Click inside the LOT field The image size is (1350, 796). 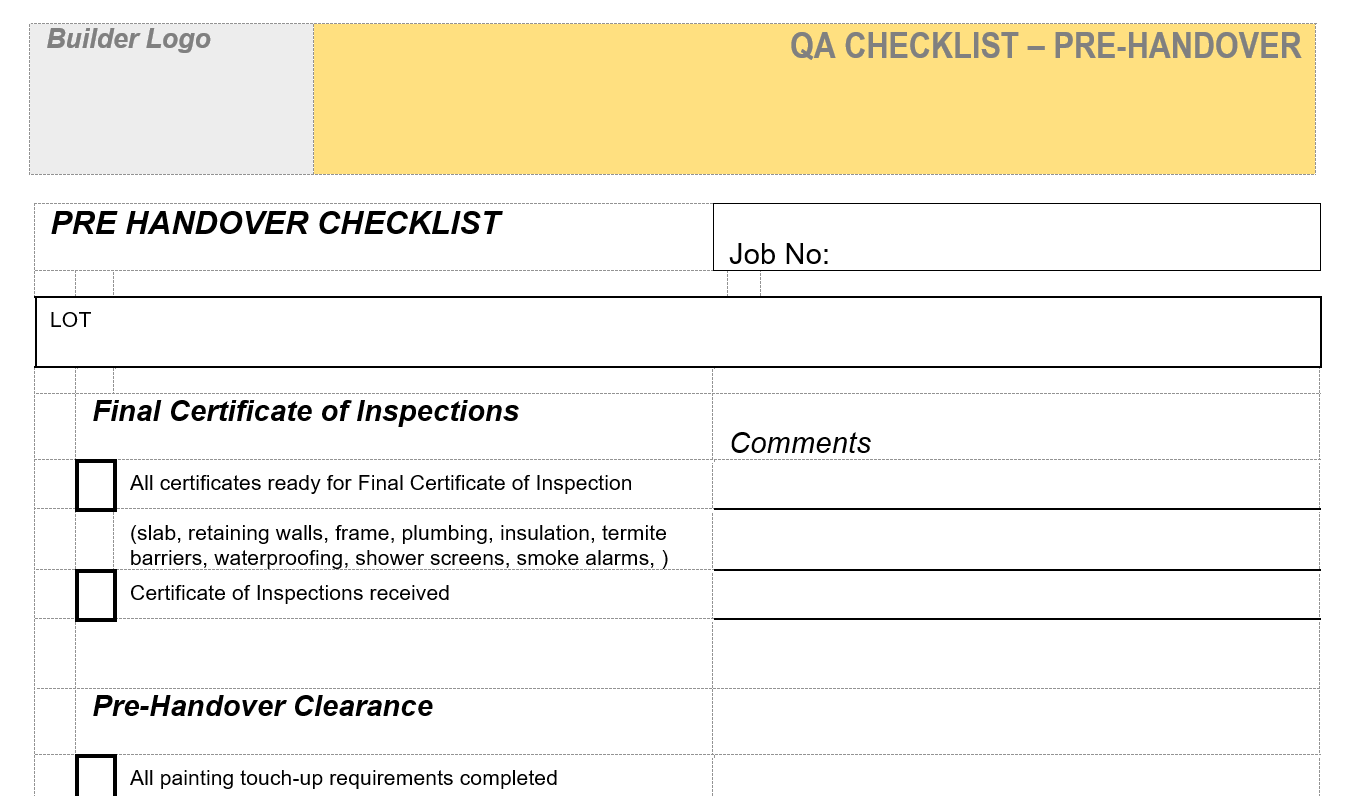point(677,333)
